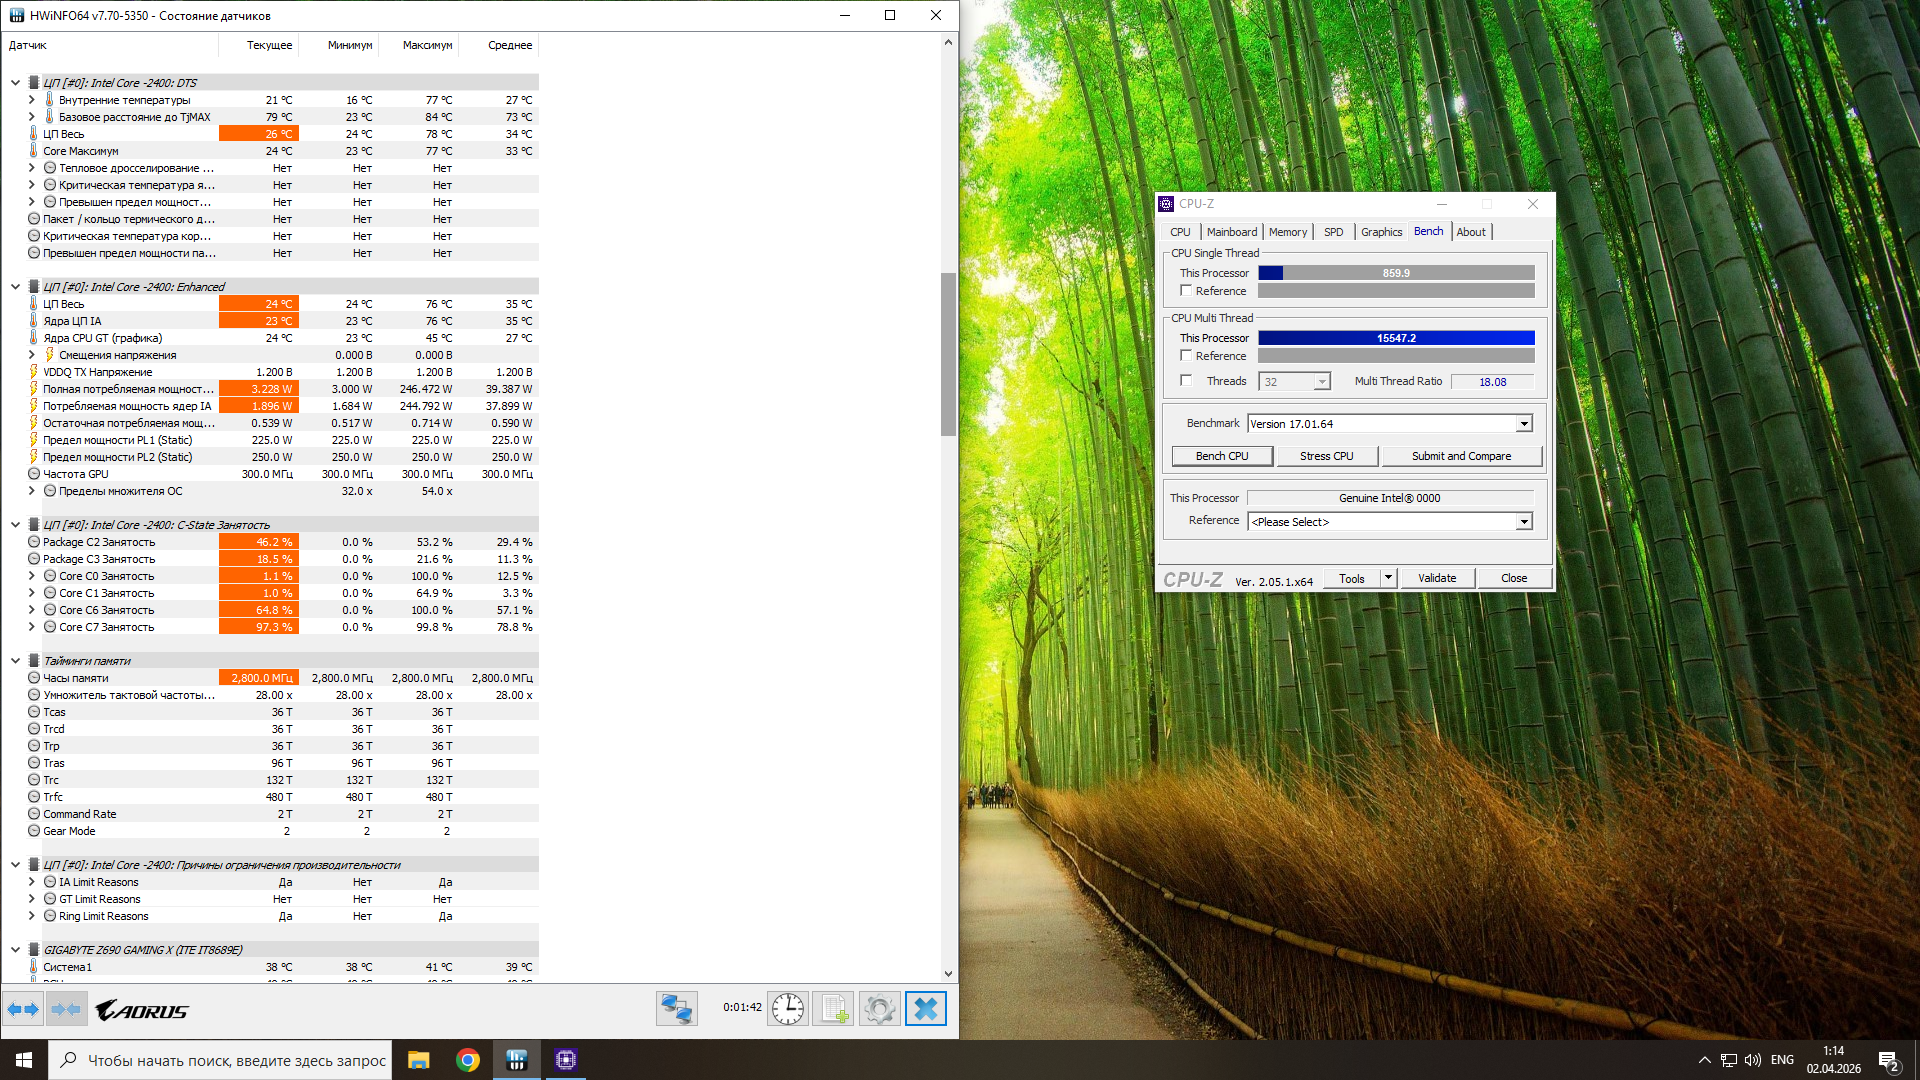Click the clock reset timer icon
The width and height of the screenshot is (1920, 1080).
(788, 1009)
